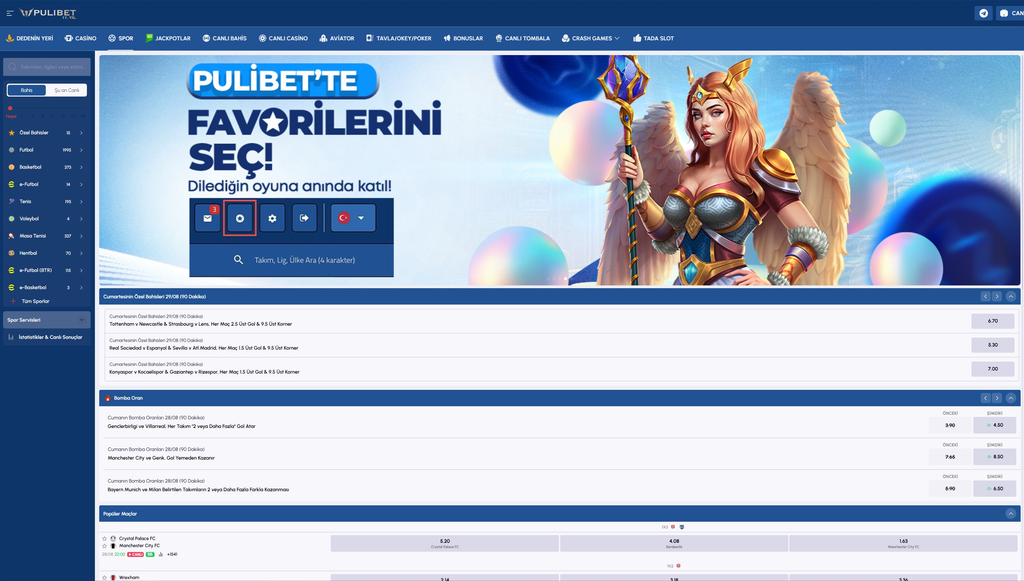Bet on Crystal Palace FC at 5.20
The image size is (1024, 581).
pos(445,543)
